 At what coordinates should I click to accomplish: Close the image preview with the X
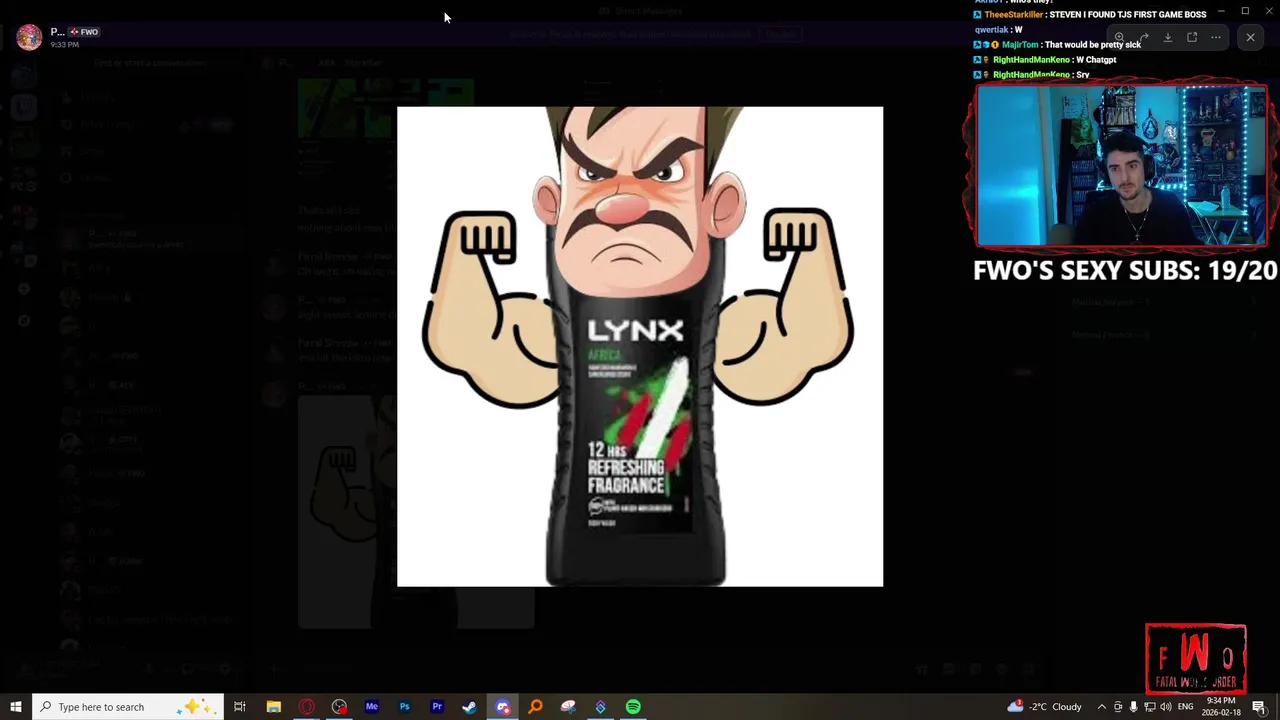pyautogui.click(x=1250, y=37)
